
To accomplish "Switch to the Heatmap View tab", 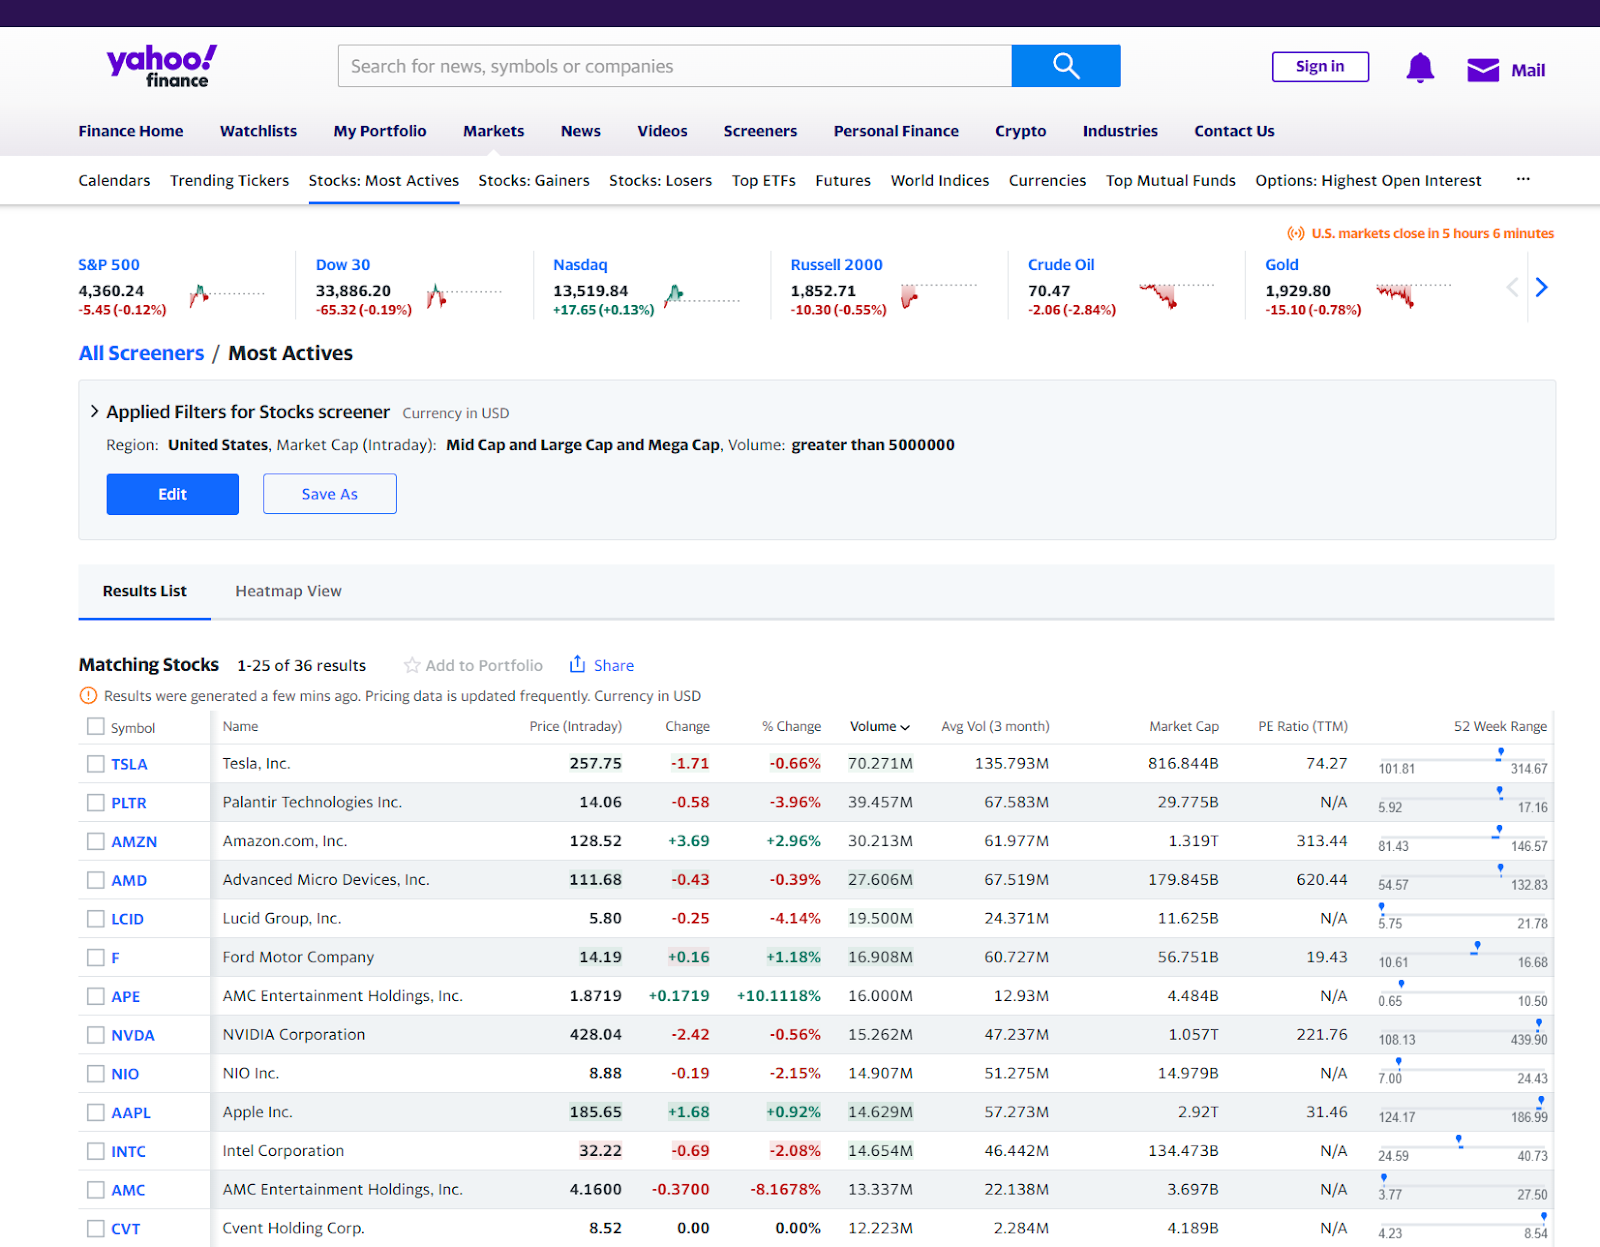I will tap(288, 591).
